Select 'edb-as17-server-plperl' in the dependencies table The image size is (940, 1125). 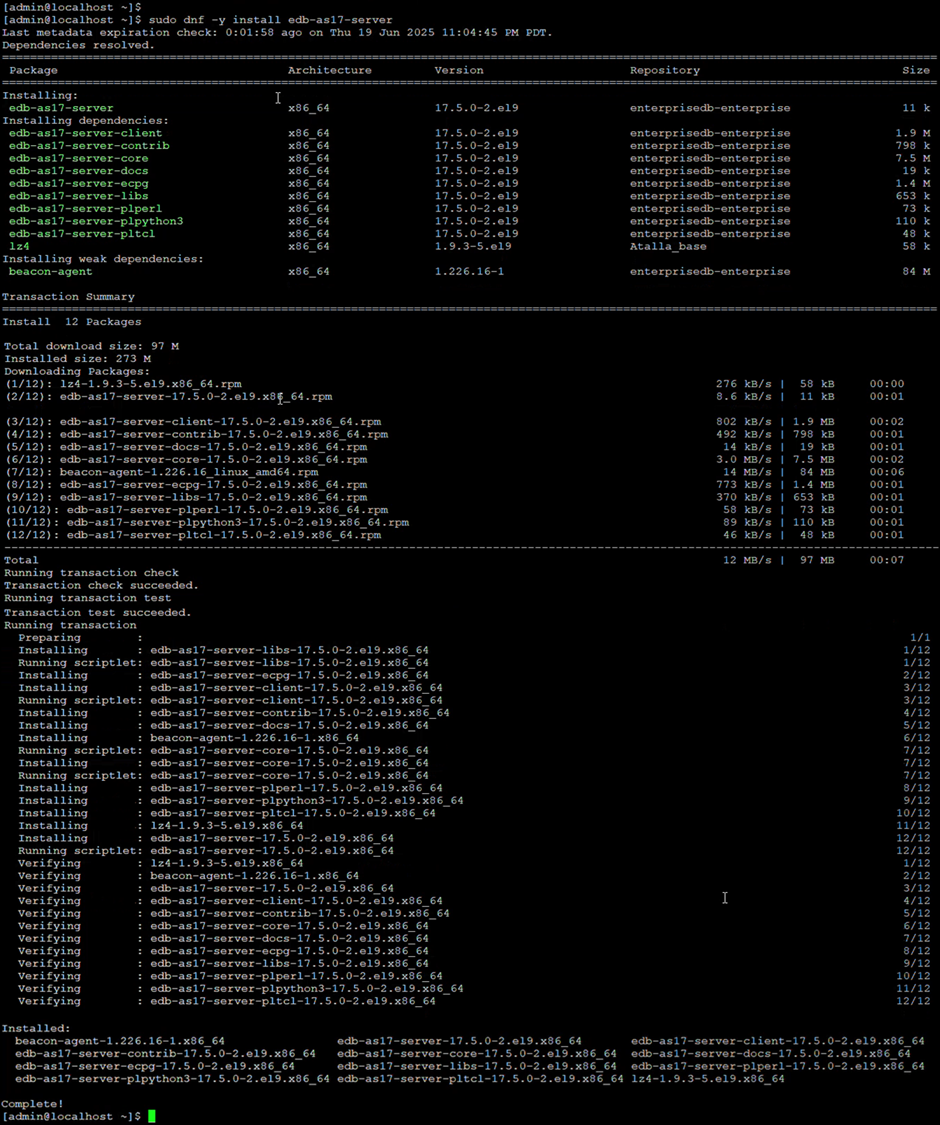point(85,209)
